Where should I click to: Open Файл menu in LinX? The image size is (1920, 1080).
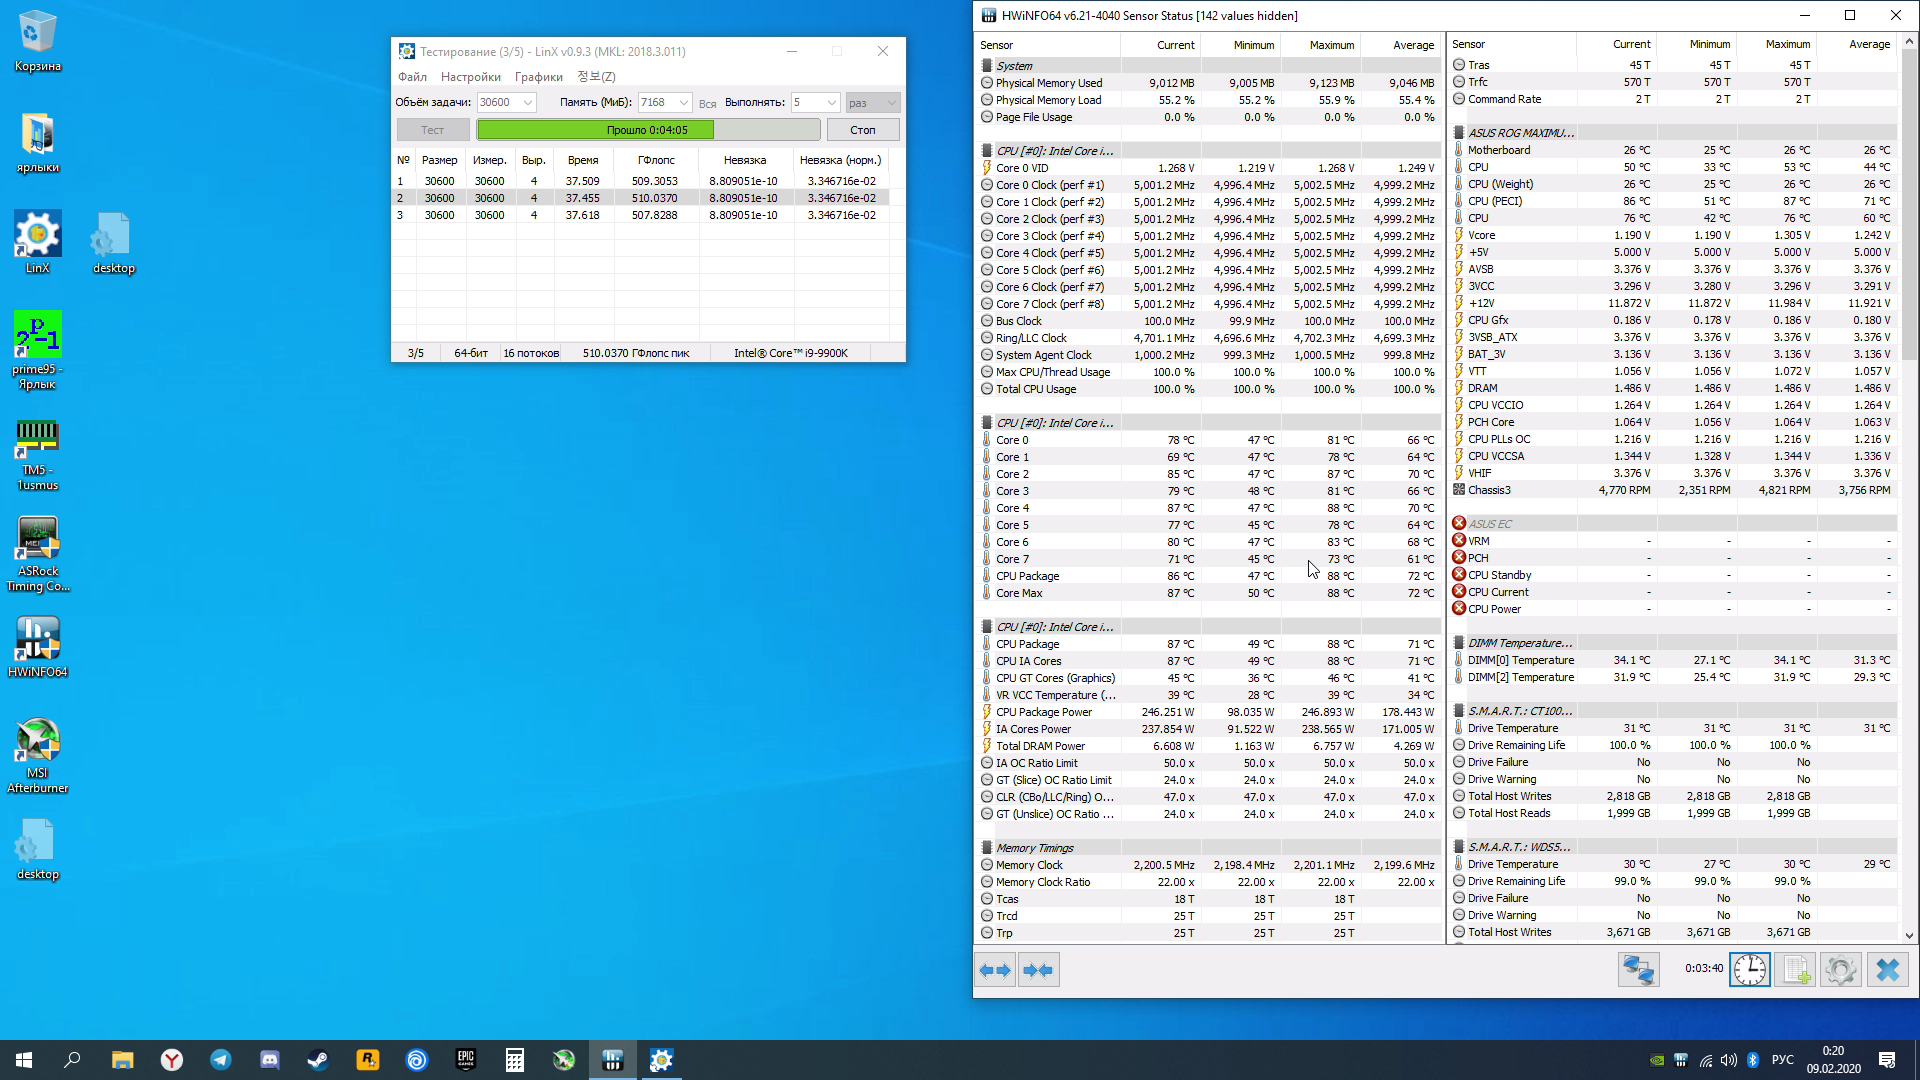(412, 77)
